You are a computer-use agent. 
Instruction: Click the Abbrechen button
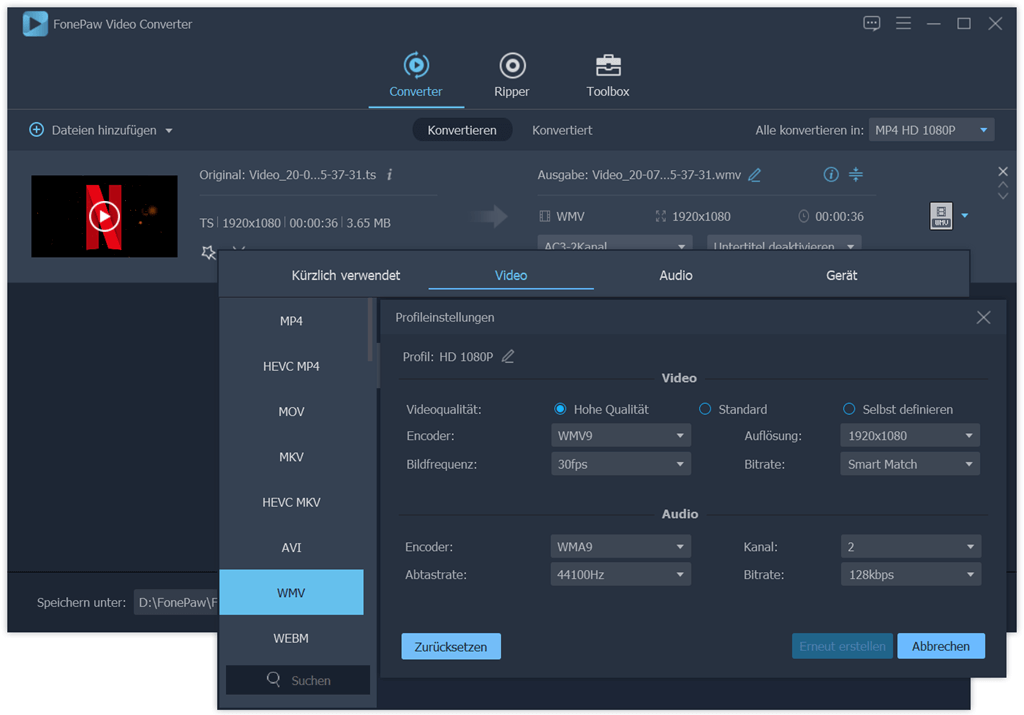940,646
